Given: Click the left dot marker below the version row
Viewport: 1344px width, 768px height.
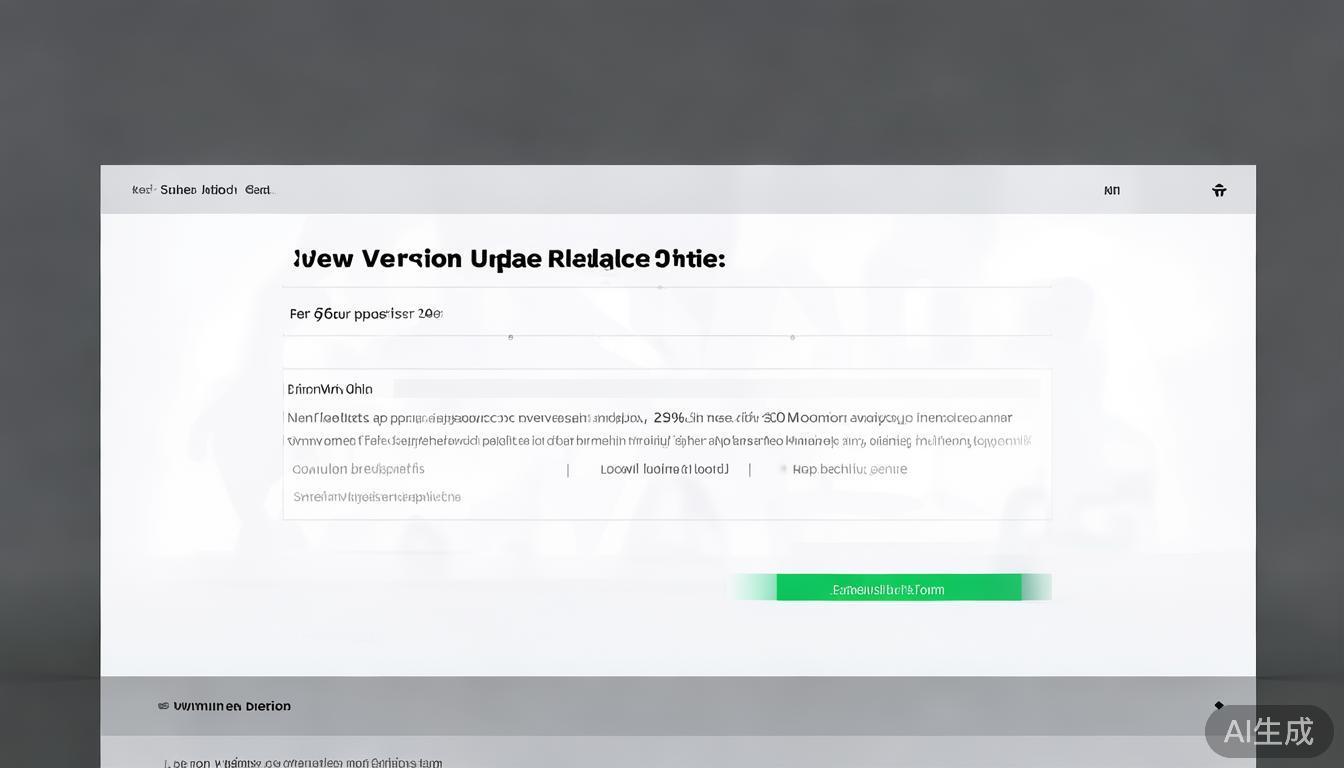Looking at the screenshot, I should pyautogui.click(x=511, y=338).
